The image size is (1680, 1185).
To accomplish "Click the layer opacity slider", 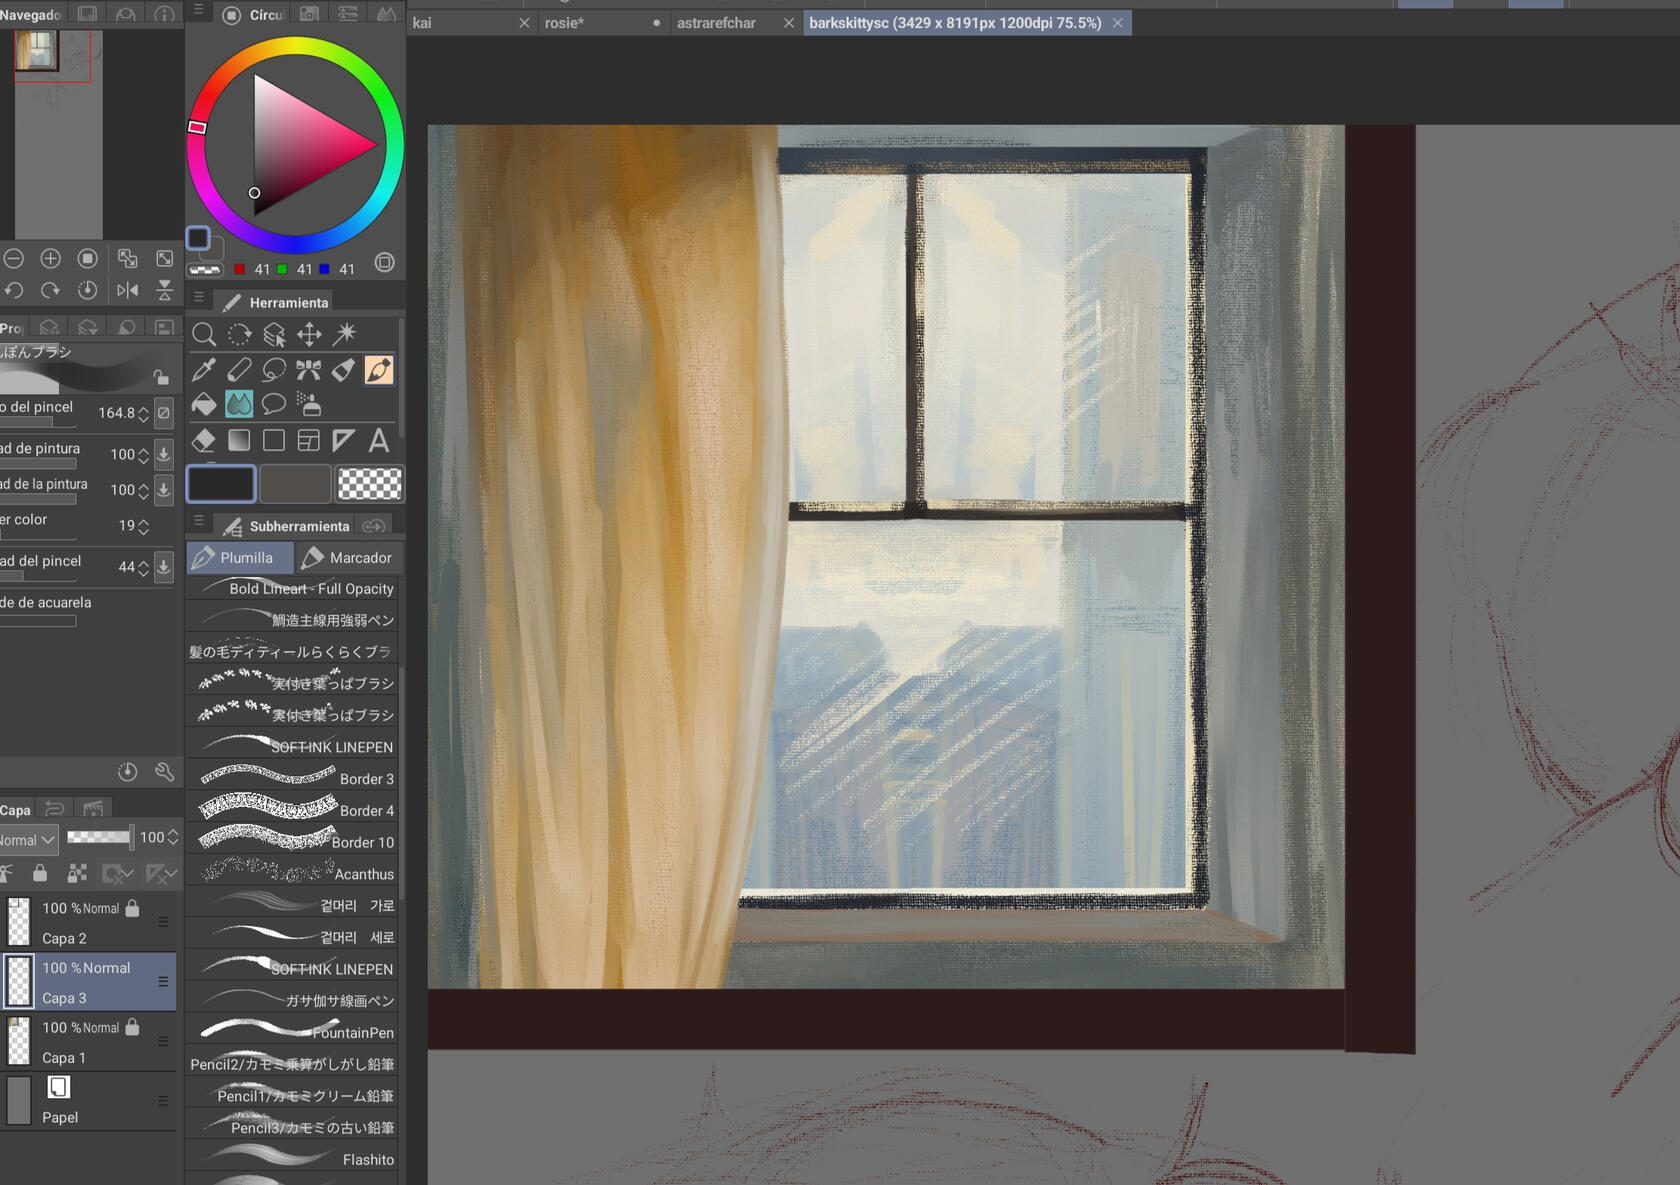I will coord(99,837).
